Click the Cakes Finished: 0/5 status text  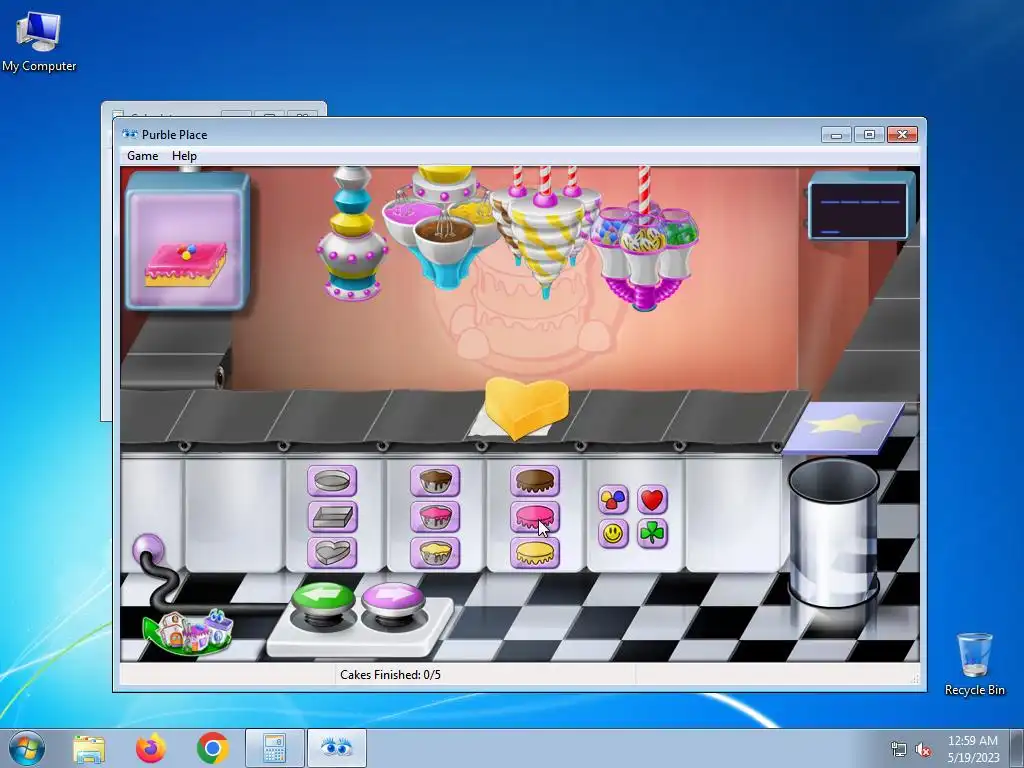point(391,675)
